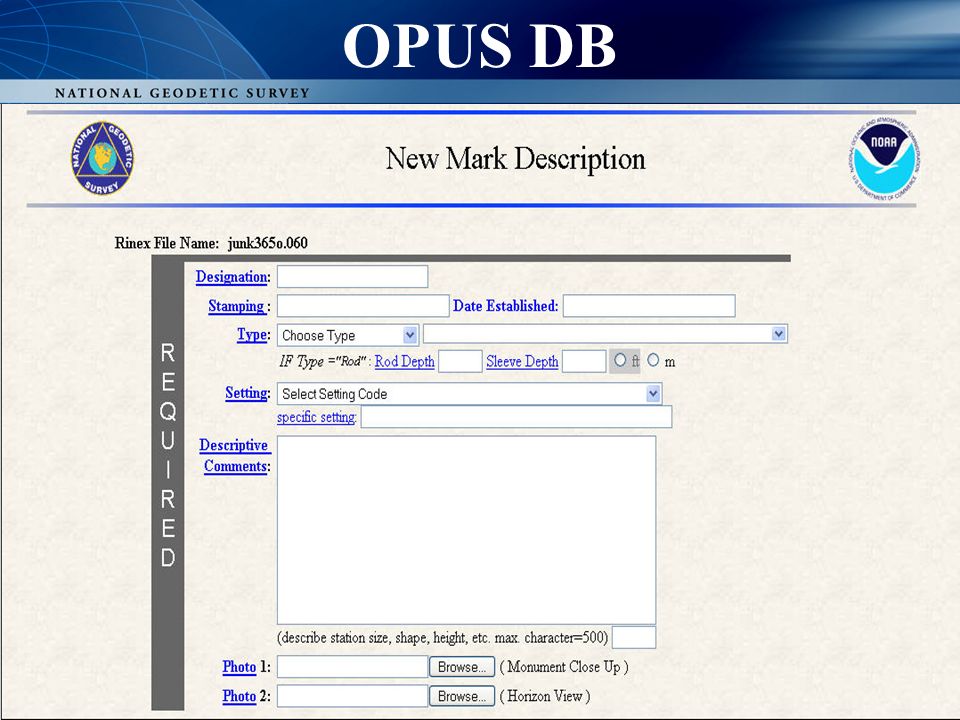Click the IF Type ="Rod" note
This screenshot has height=720, width=960.
click(x=323, y=361)
